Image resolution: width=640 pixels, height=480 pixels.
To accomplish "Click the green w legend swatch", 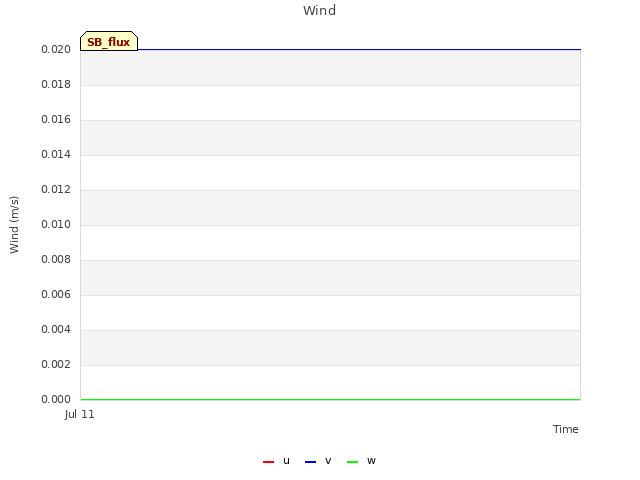I will pos(352,462).
